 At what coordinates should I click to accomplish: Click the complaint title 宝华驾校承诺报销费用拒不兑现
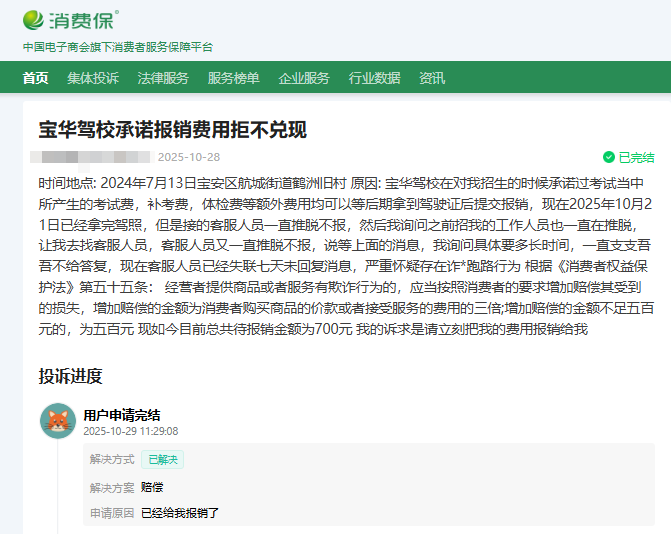tap(172, 130)
